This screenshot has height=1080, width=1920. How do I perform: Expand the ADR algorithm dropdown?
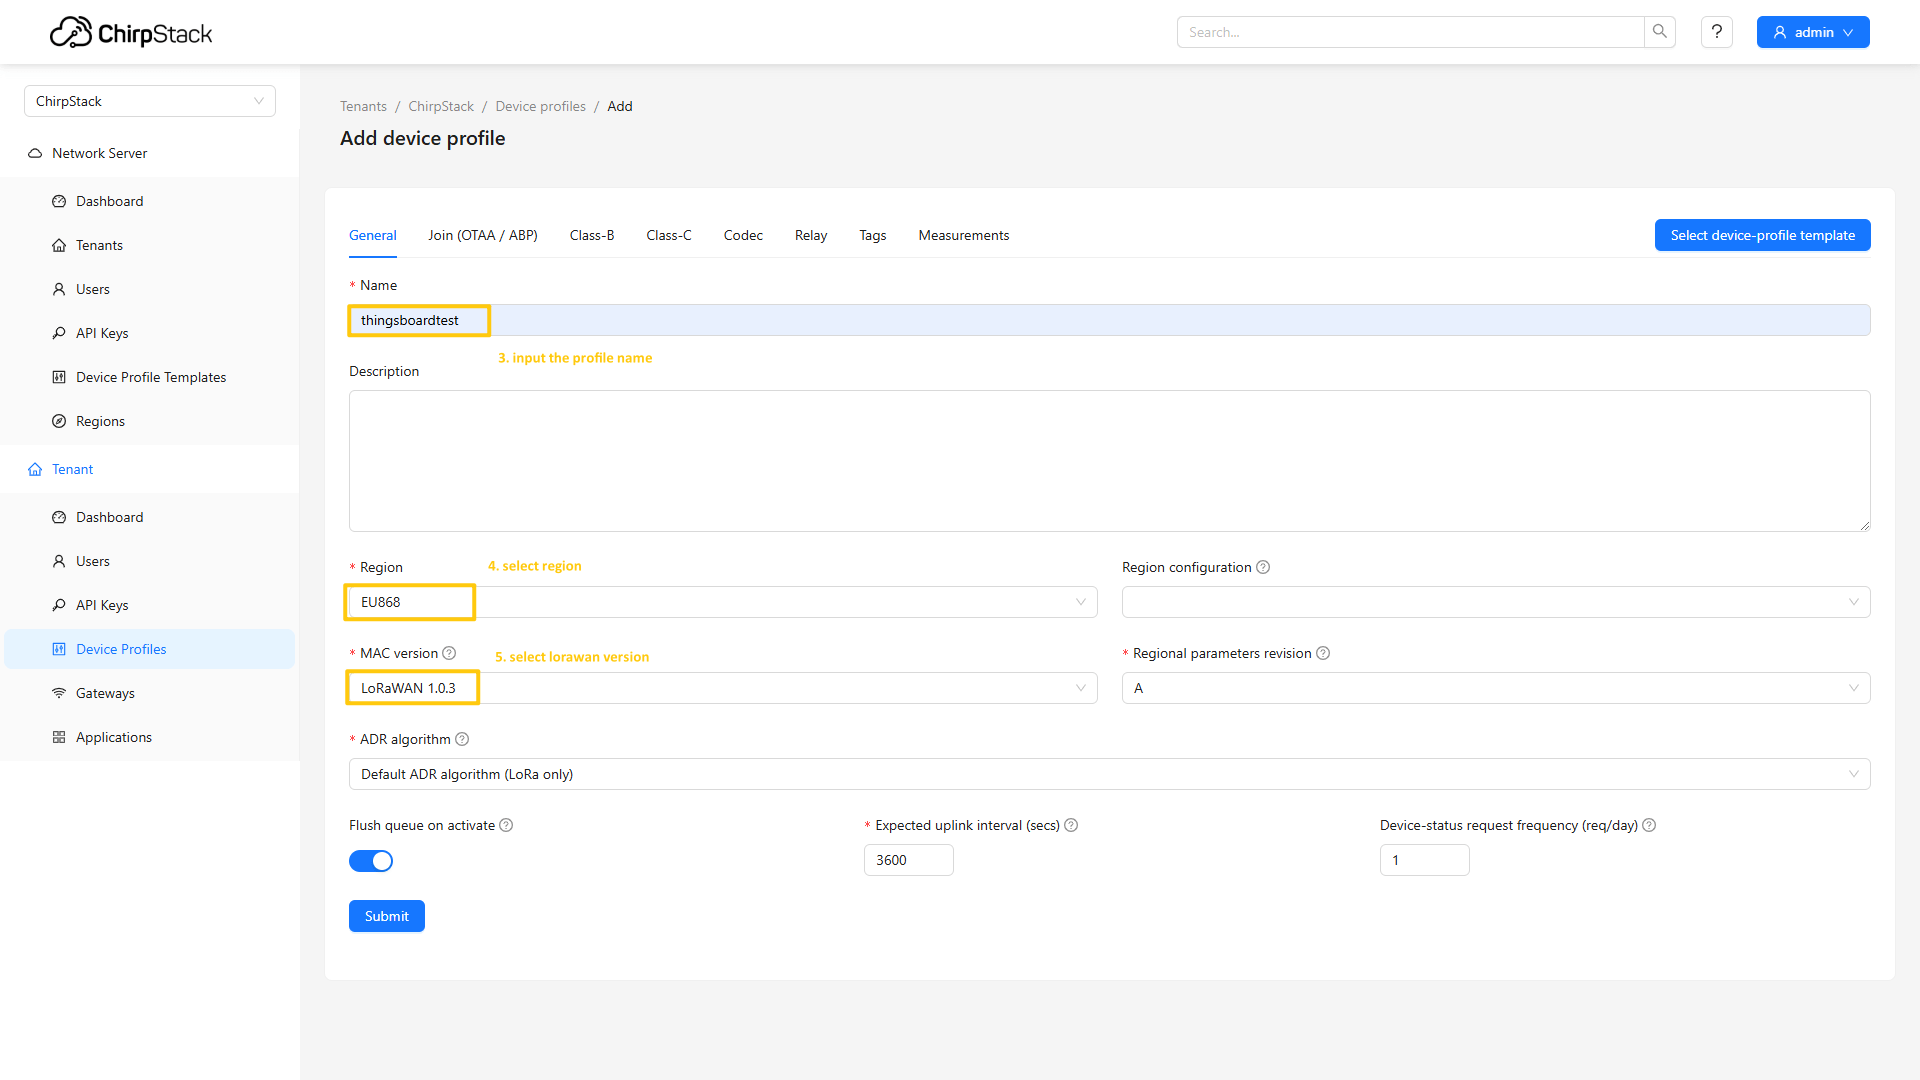[1108, 774]
